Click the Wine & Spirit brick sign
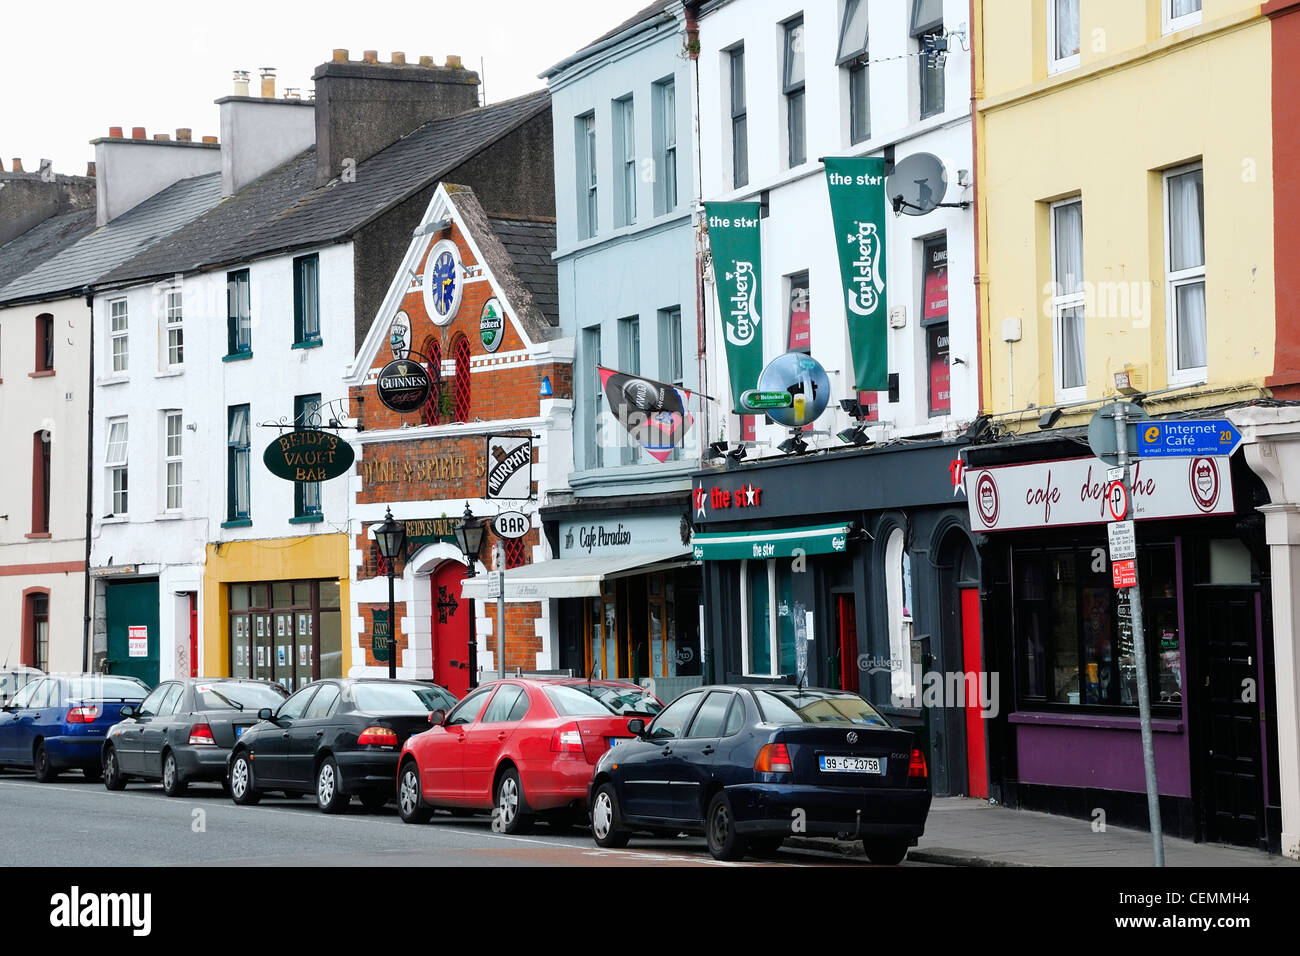The width and height of the screenshot is (1300, 956). point(422,470)
